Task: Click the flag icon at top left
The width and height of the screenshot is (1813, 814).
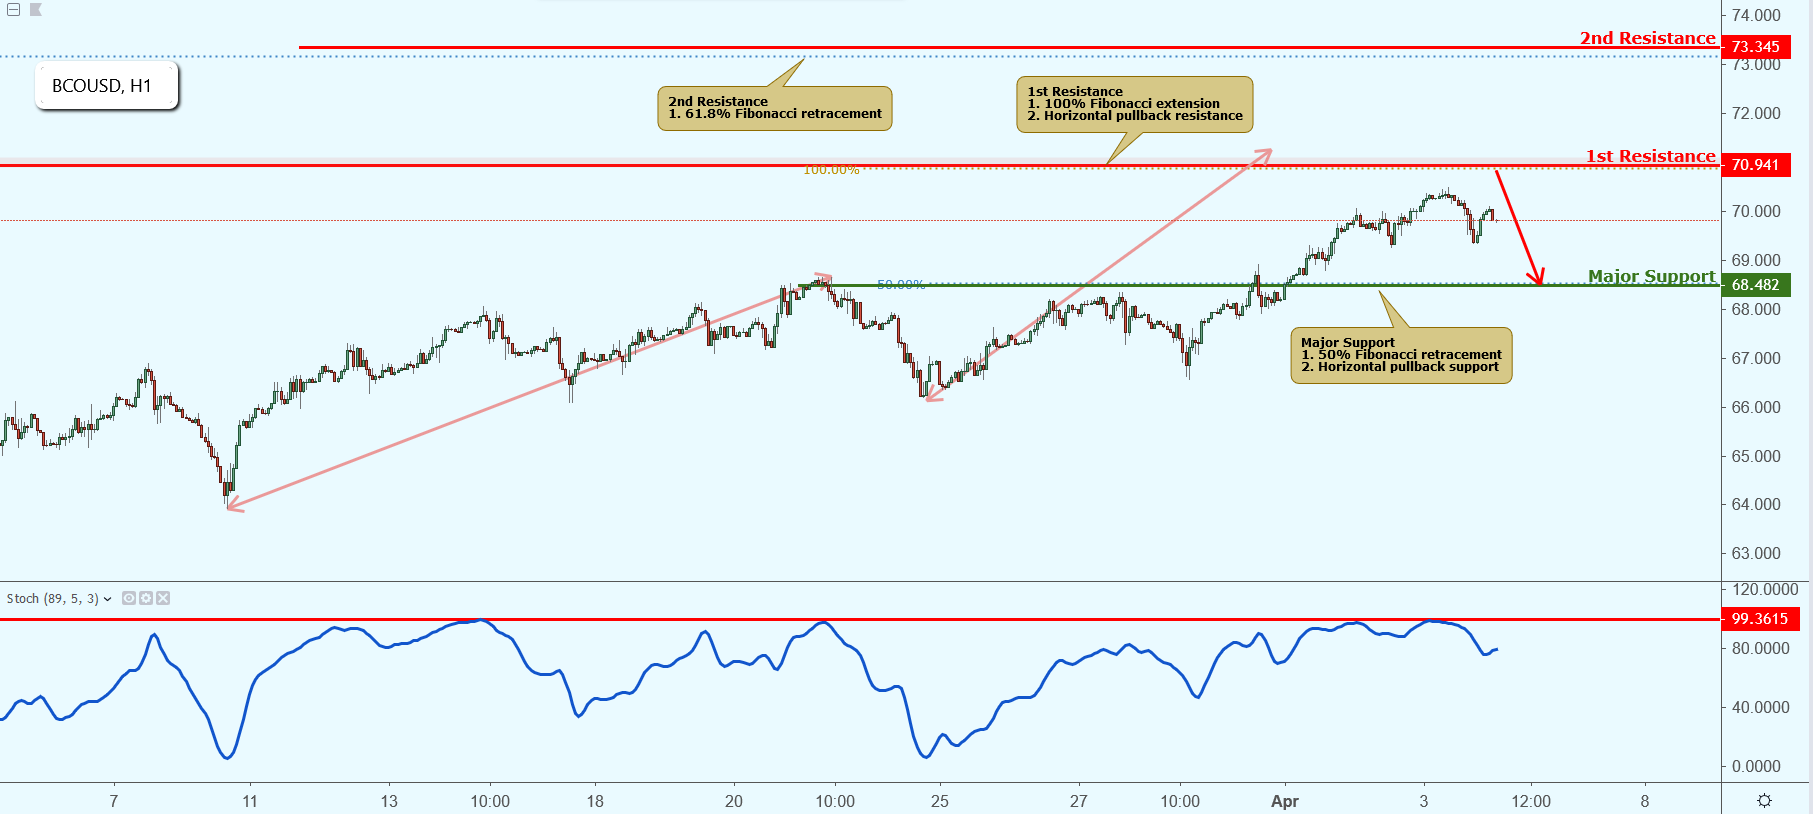Action: [x=36, y=10]
